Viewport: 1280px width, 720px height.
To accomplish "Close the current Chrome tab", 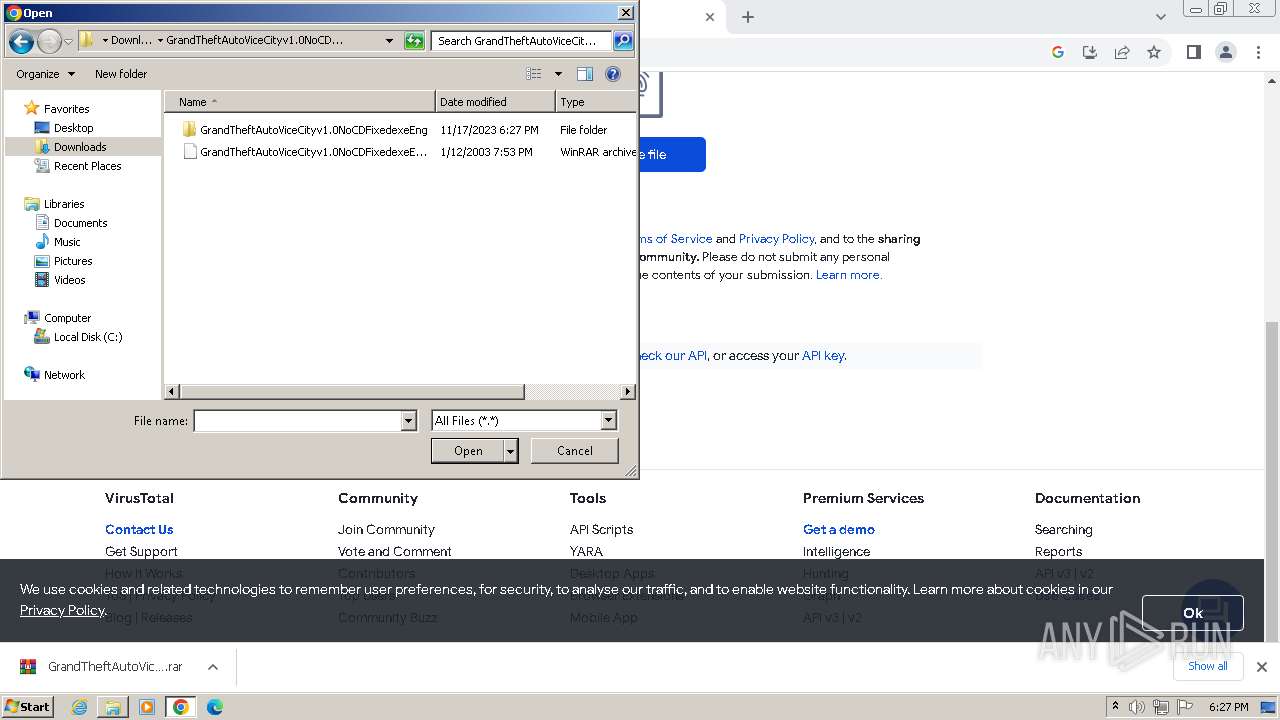I will 710,17.
